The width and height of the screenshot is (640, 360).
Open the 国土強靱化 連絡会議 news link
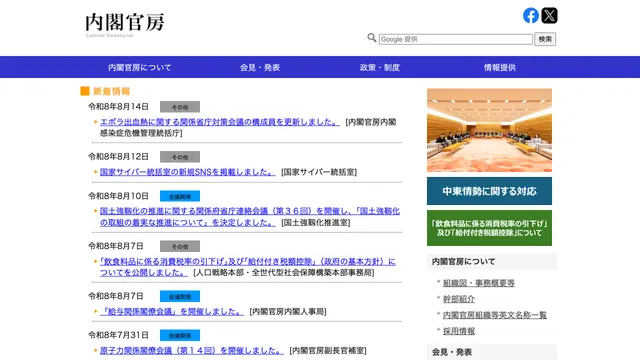pos(250,216)
